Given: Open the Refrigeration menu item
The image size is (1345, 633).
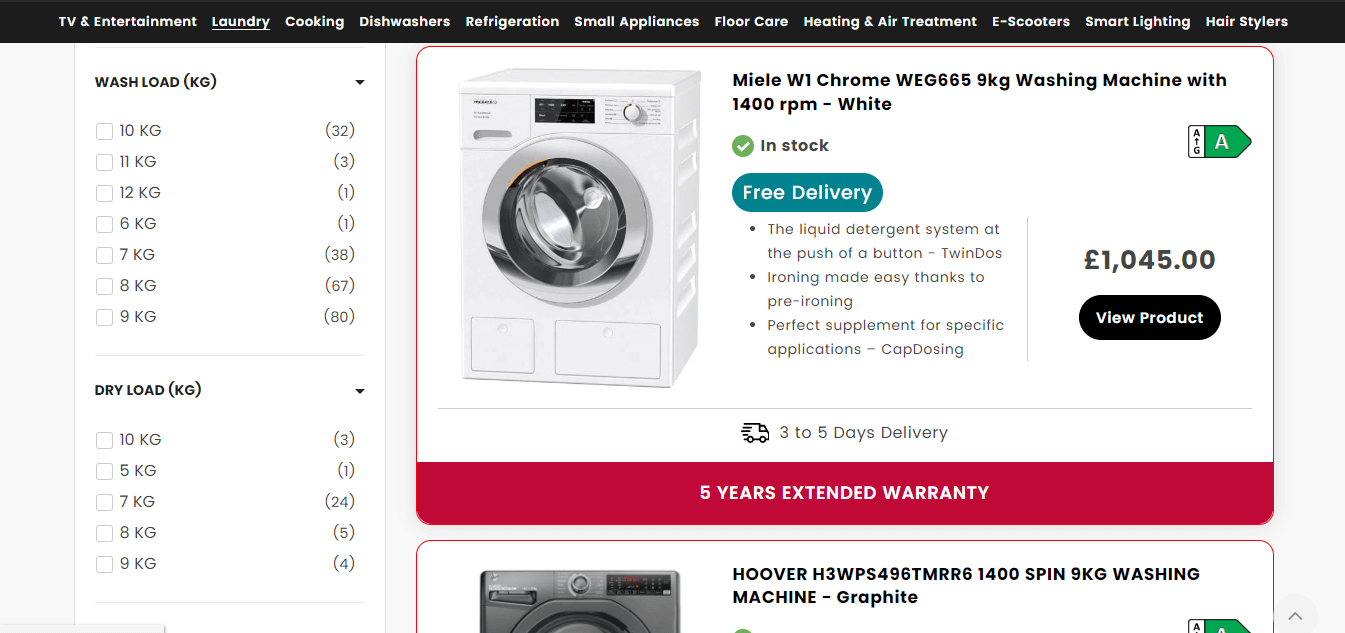Looking at the screenshot, I should 512,21.
